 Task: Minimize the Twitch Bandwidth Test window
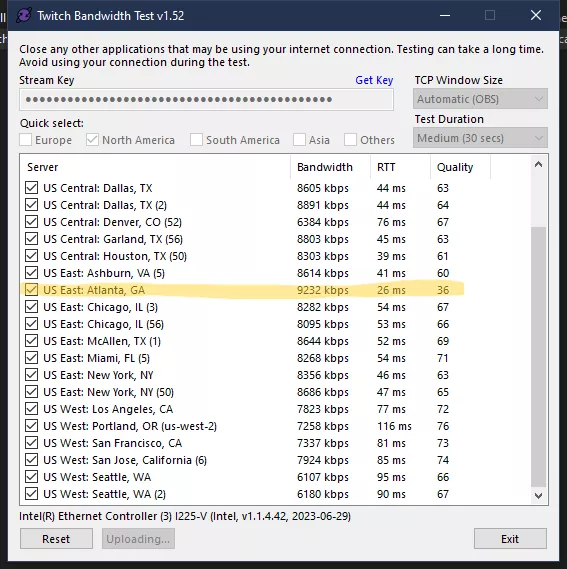(445, 16)
